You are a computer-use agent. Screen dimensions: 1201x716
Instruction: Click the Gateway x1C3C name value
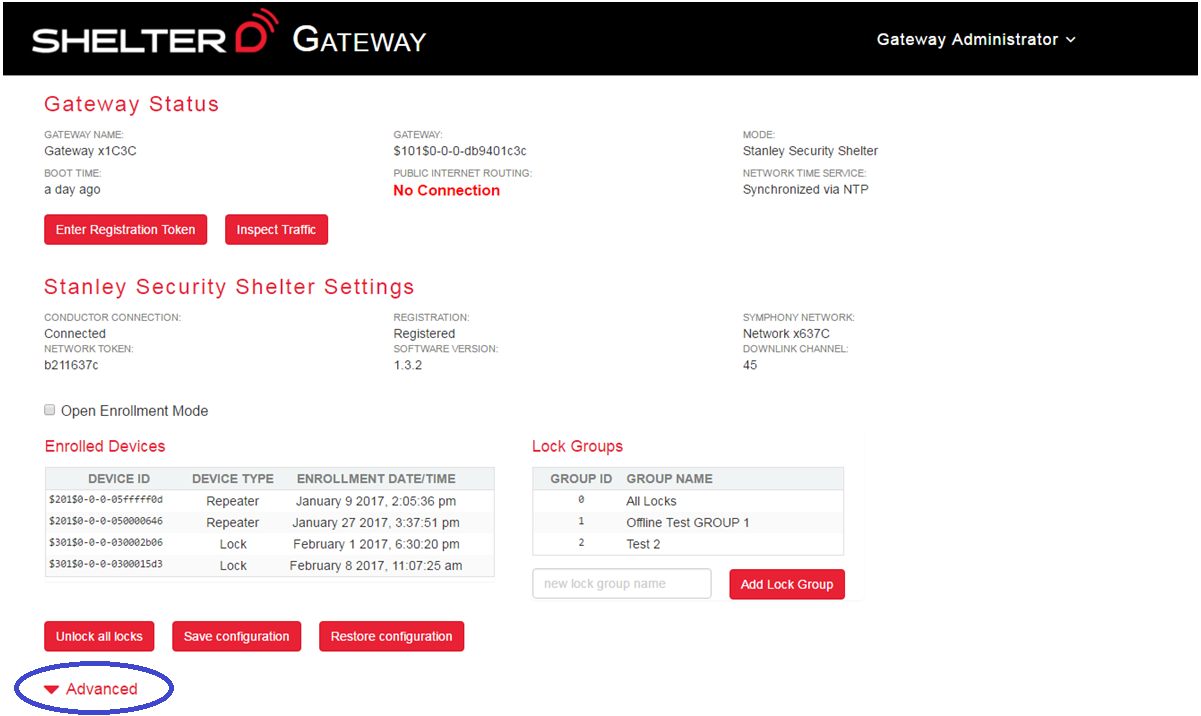(90, 151)
